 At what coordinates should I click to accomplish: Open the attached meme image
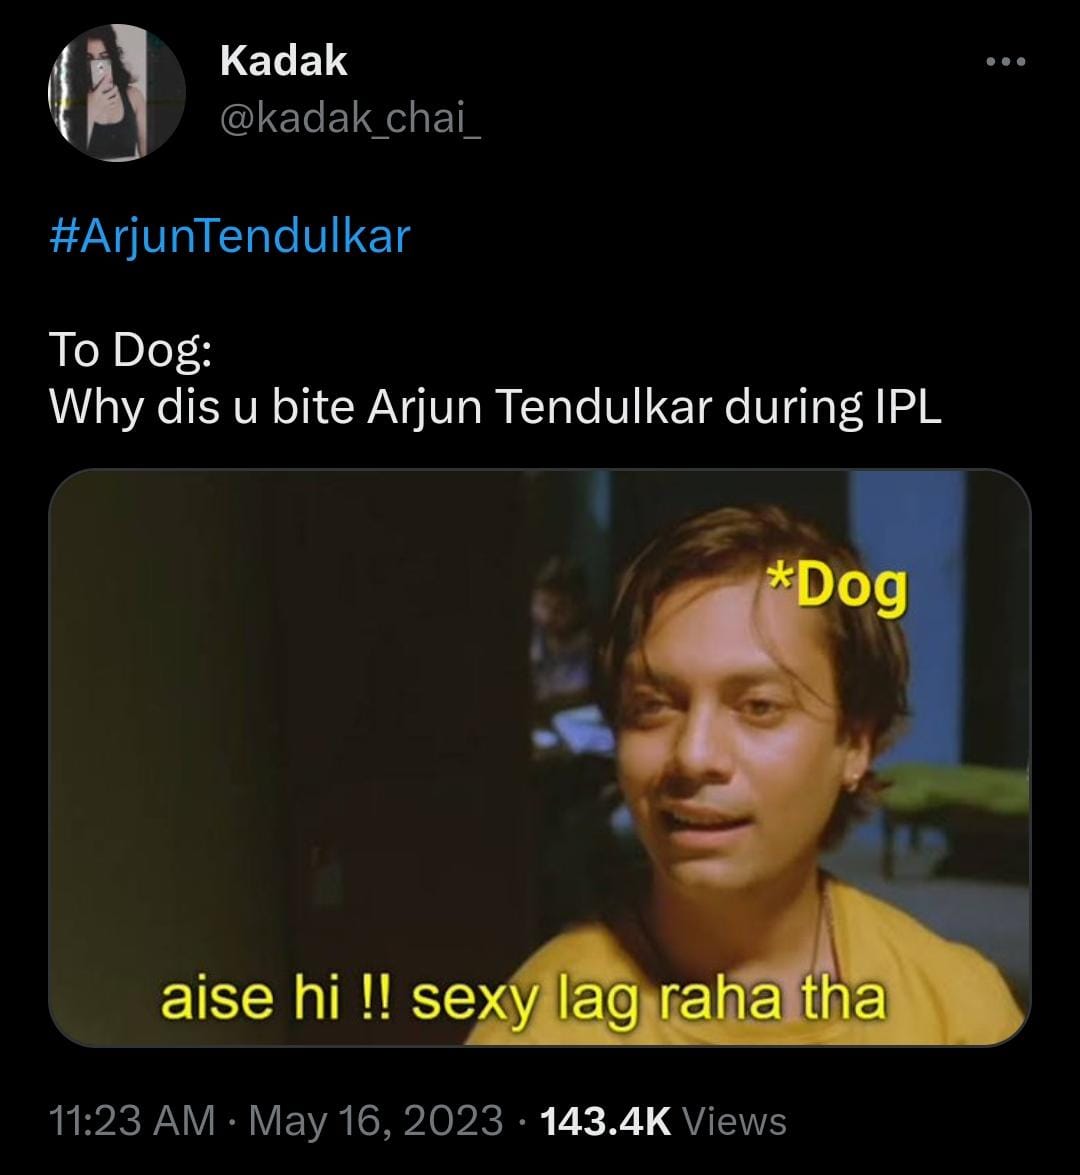(540, 757)
